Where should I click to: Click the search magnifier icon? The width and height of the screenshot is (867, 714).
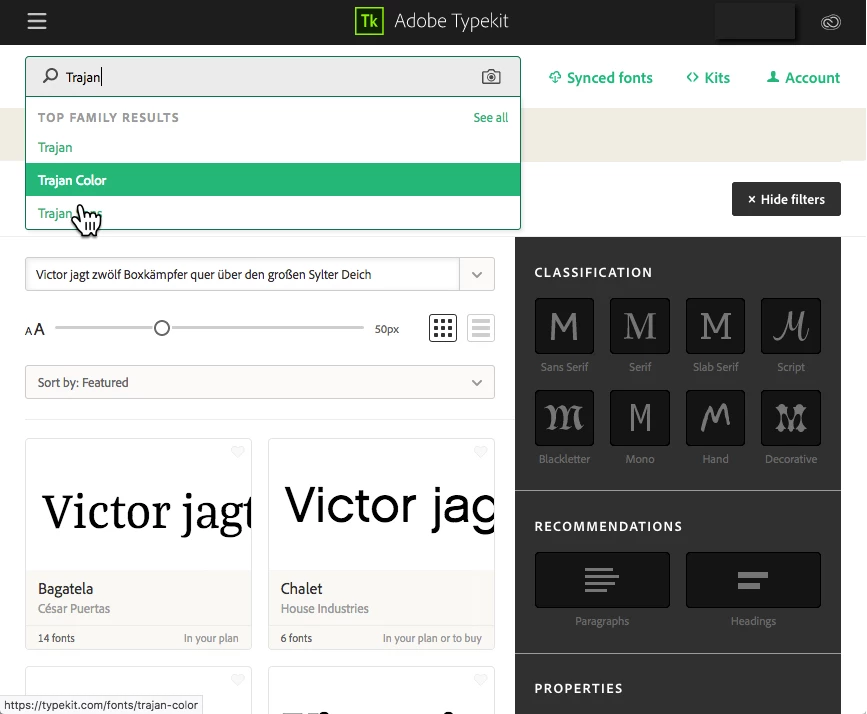pos(50,76)
